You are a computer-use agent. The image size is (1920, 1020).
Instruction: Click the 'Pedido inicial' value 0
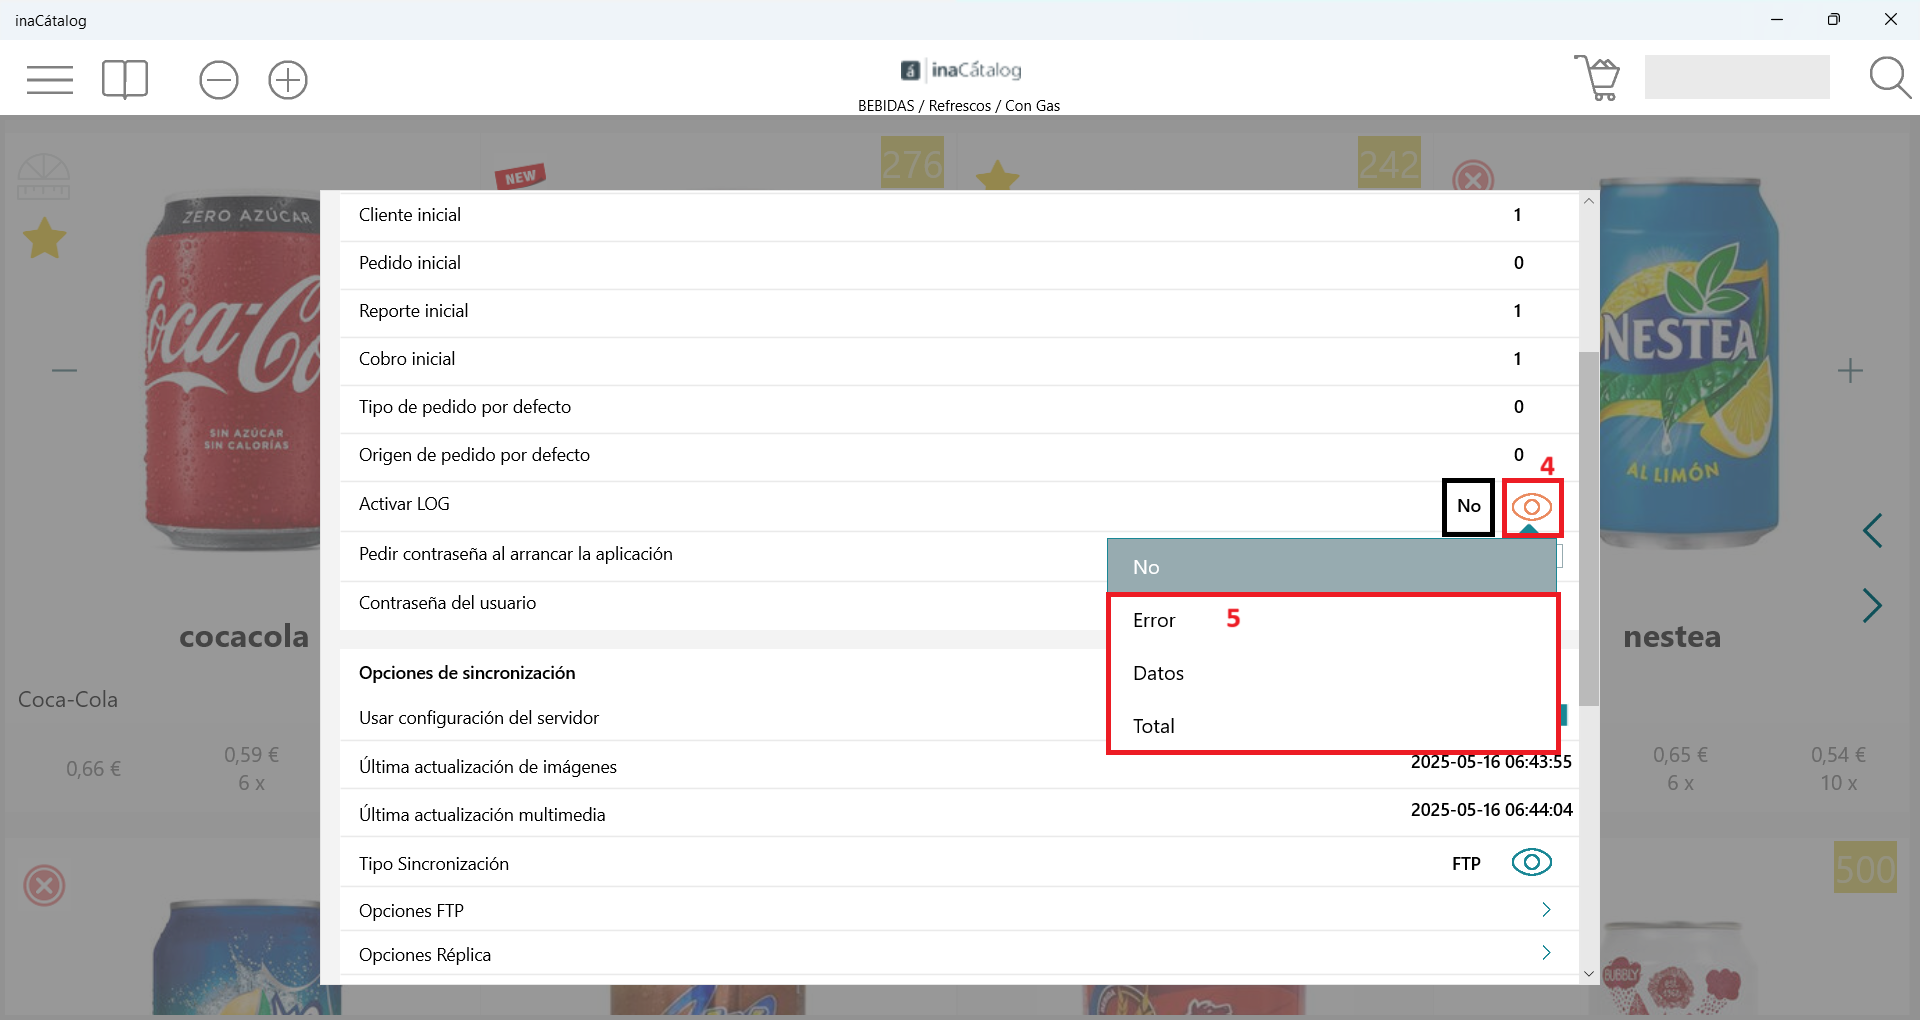(x=1518, y=263)
